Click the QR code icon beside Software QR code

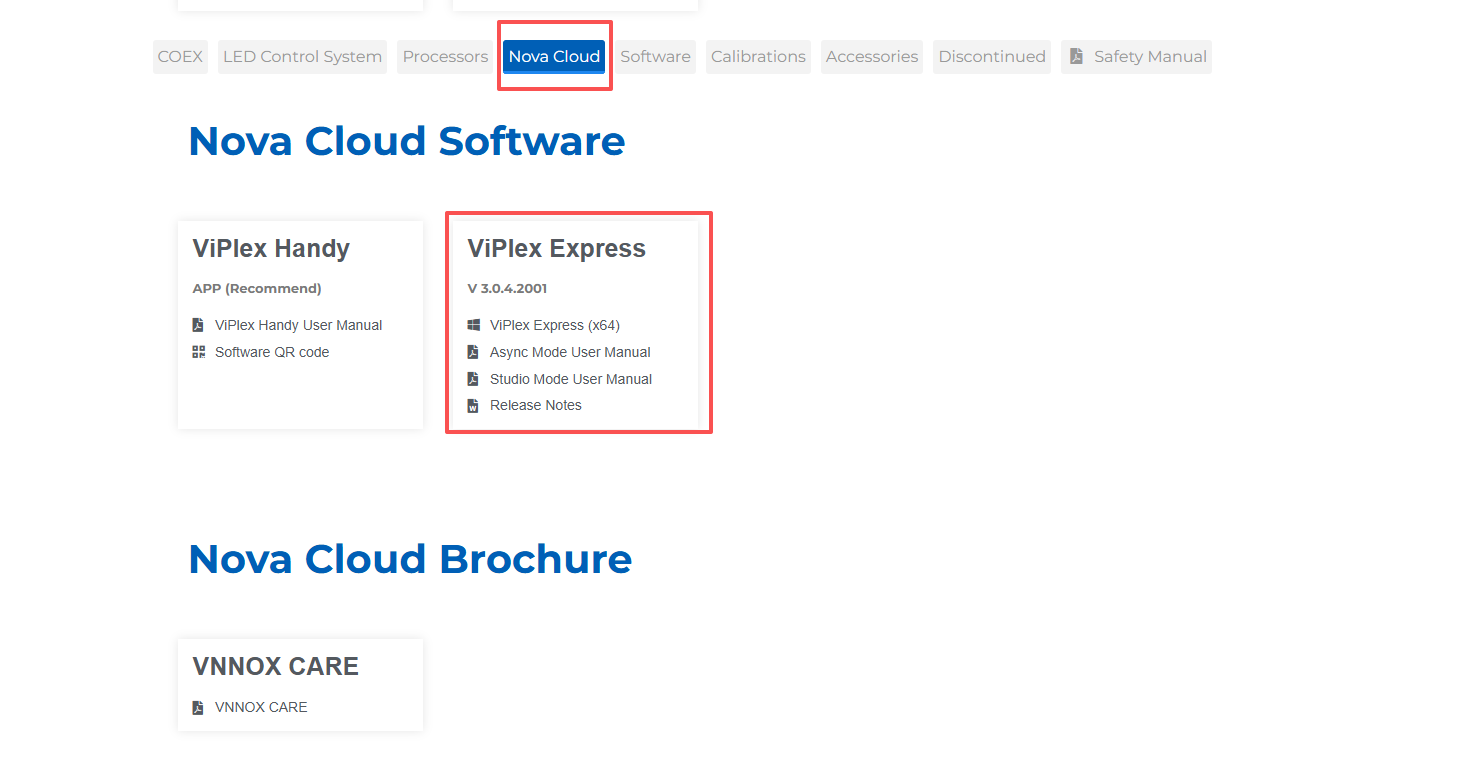(x=198, y=352)
